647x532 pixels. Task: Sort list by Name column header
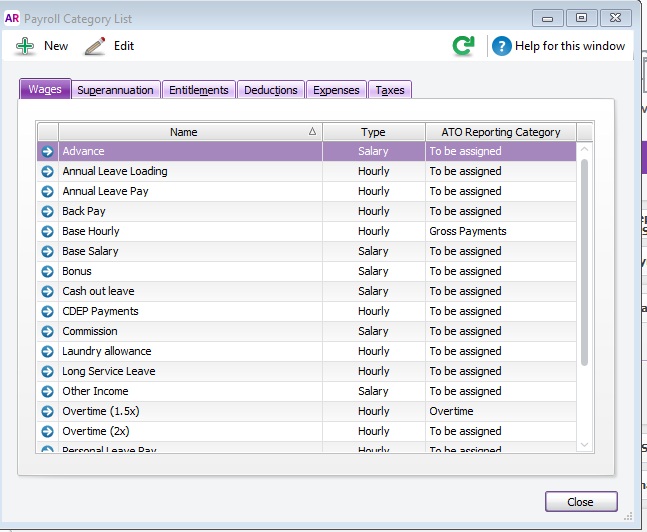click(x=184, y=132)
